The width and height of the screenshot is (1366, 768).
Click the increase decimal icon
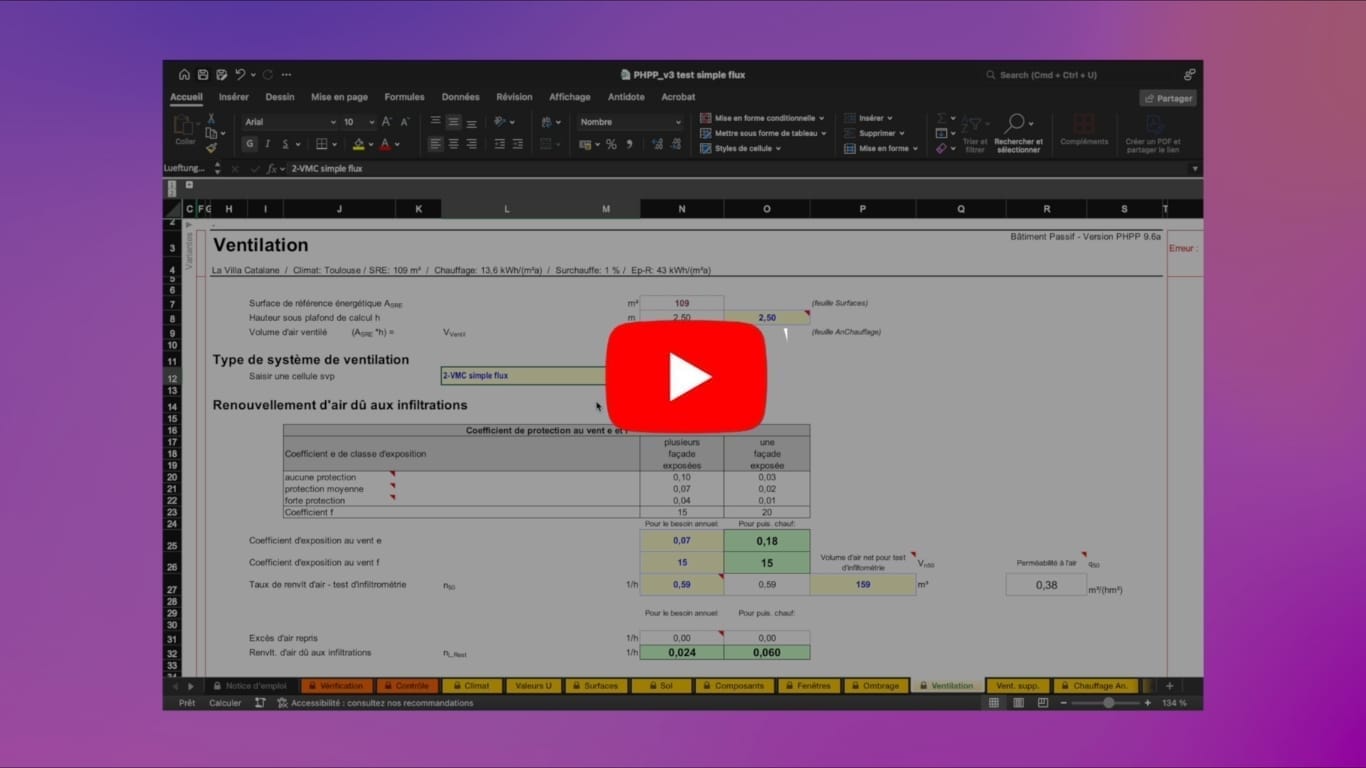point(657,144)
